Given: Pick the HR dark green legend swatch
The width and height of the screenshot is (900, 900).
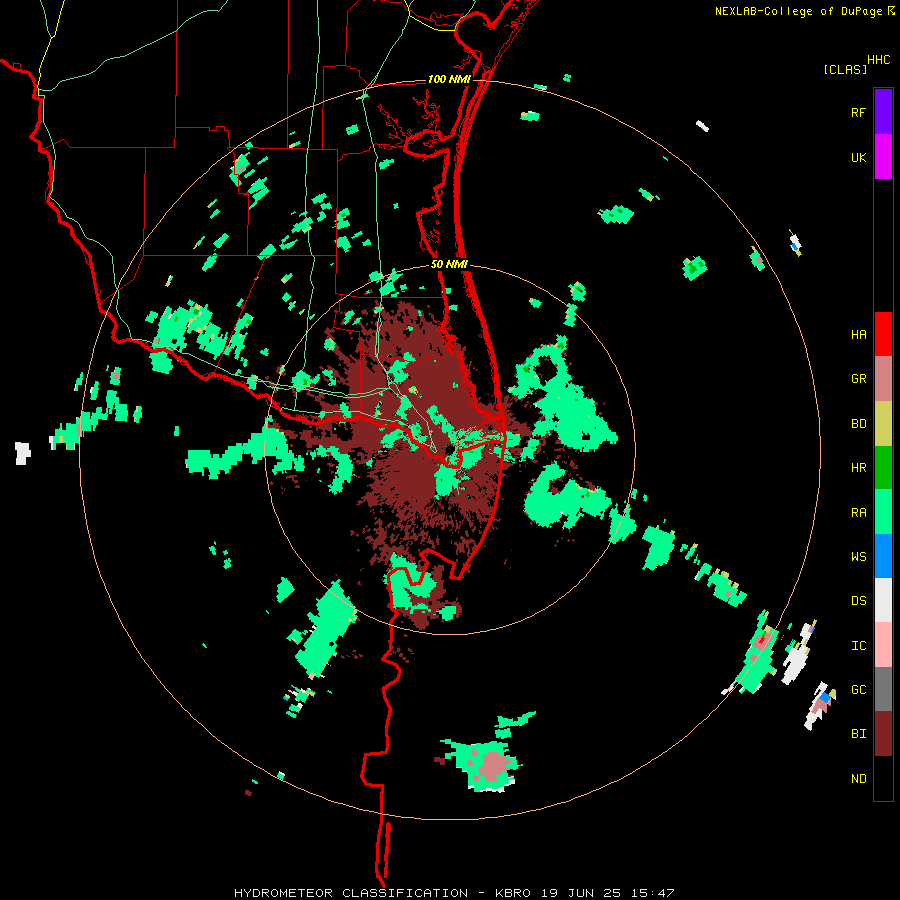Looking at the screenshot, I should (883, 468).
